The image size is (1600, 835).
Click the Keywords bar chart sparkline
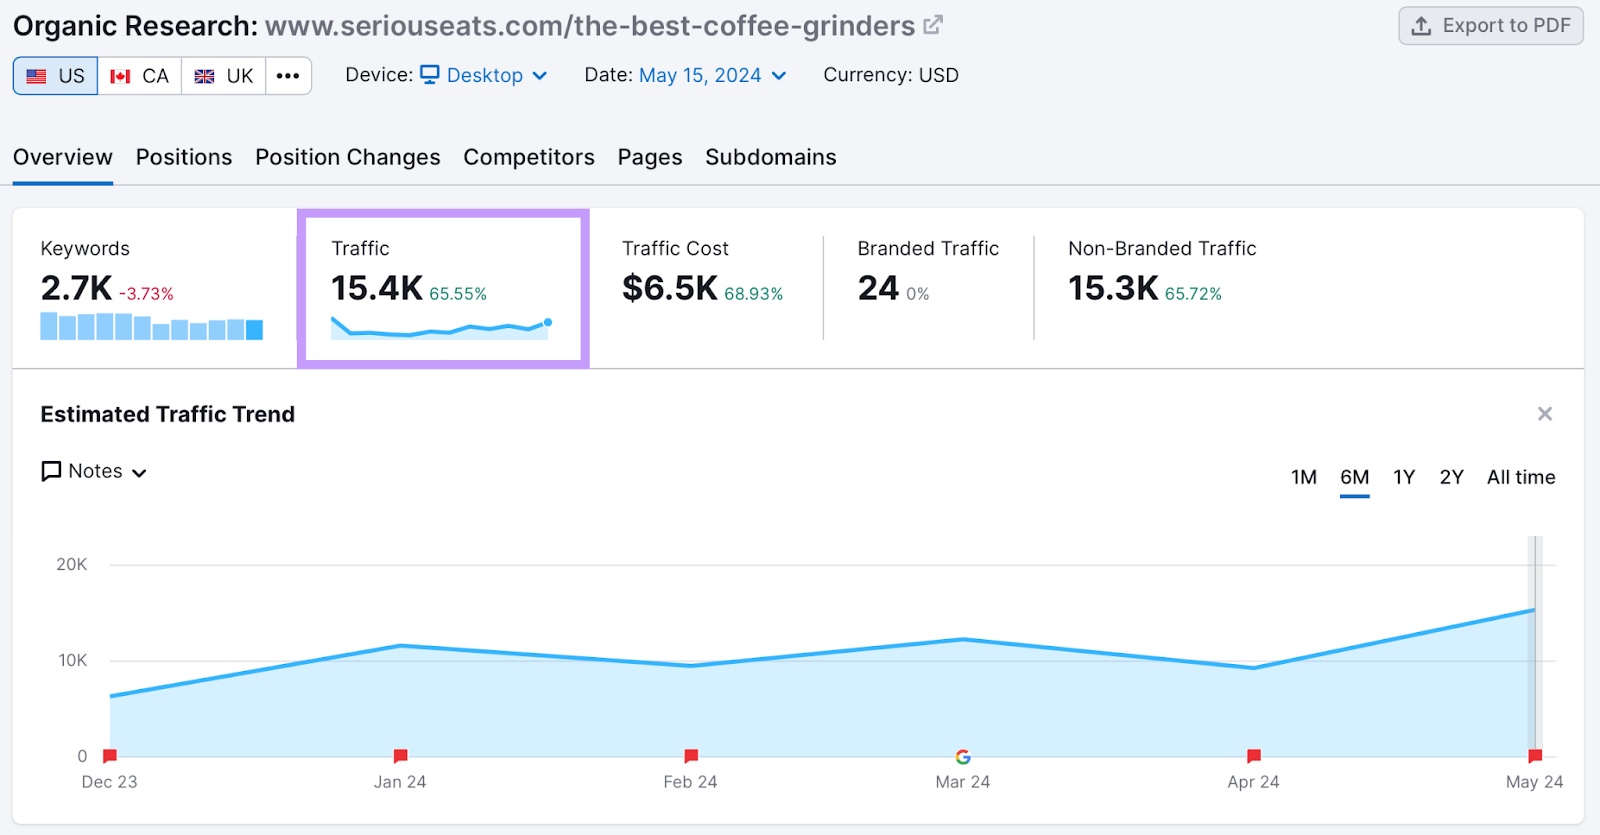coord(151,327)
